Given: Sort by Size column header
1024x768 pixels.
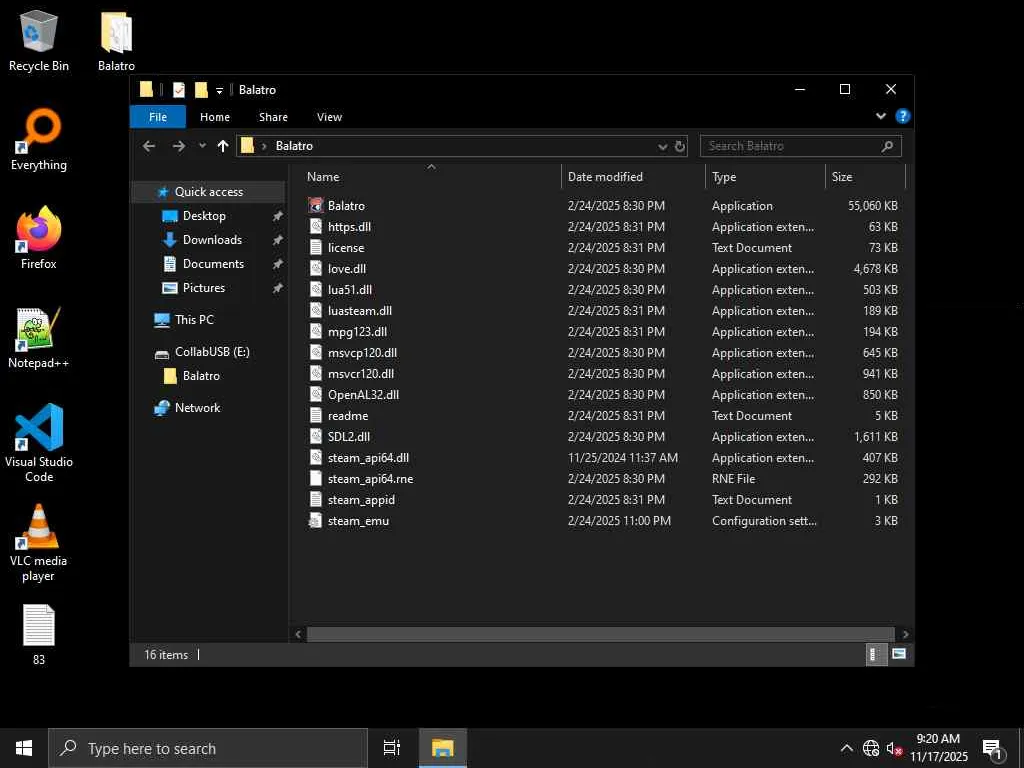Looking at the screenshot, I should click(x=865, y=177).
